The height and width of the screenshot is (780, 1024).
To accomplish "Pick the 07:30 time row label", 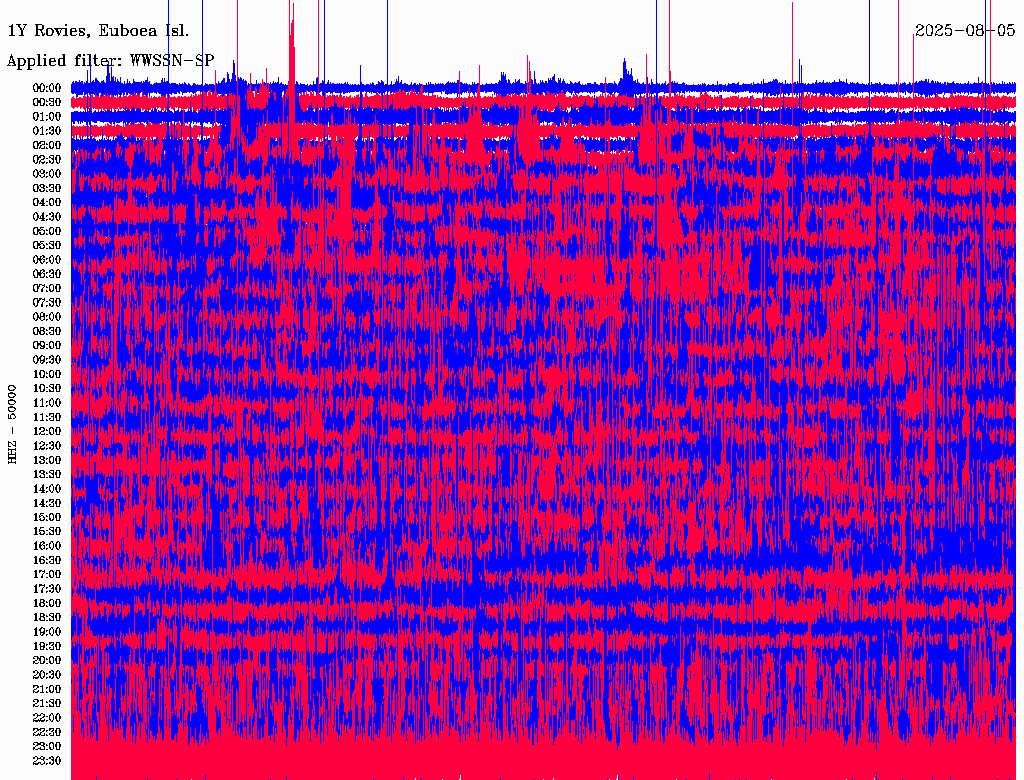I will coord(46,303).
